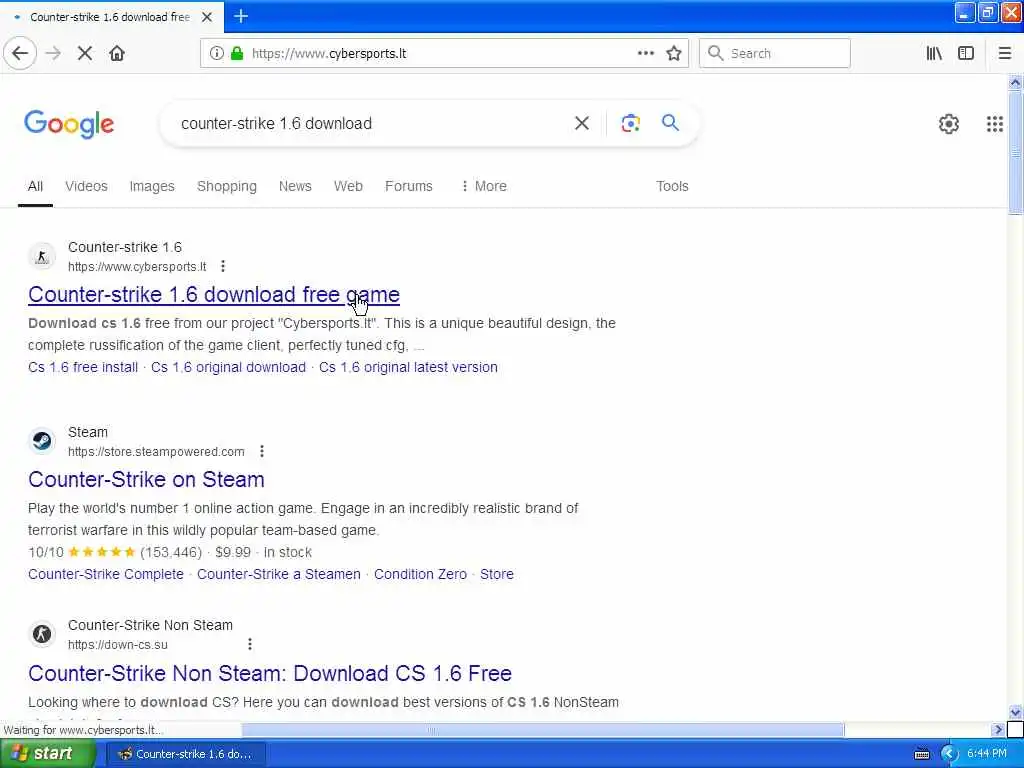Click the forward navigation arrow
Viewport: 1024px width, 768px height.
click(54, 54)
